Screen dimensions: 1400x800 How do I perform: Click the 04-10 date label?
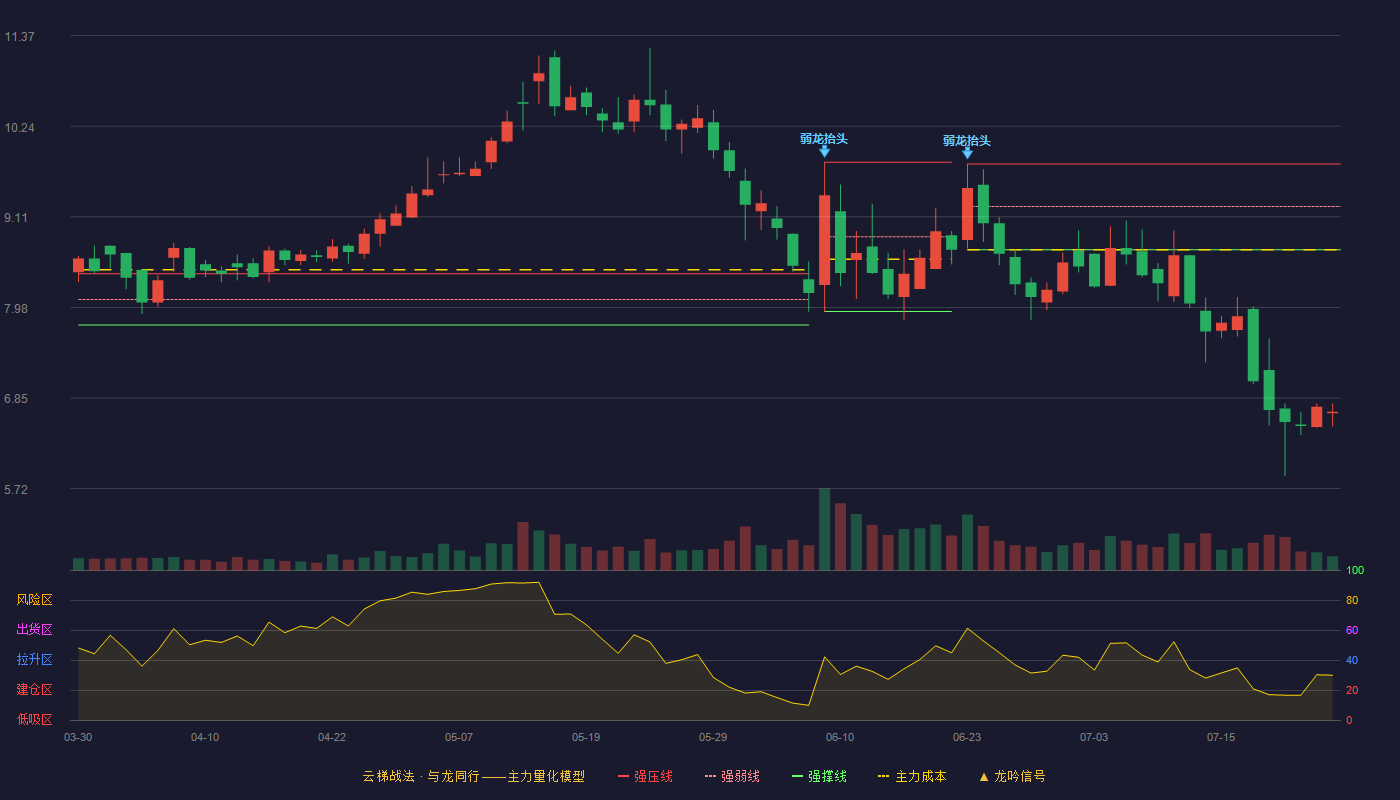pyautogui.click(x=205, y=737)
